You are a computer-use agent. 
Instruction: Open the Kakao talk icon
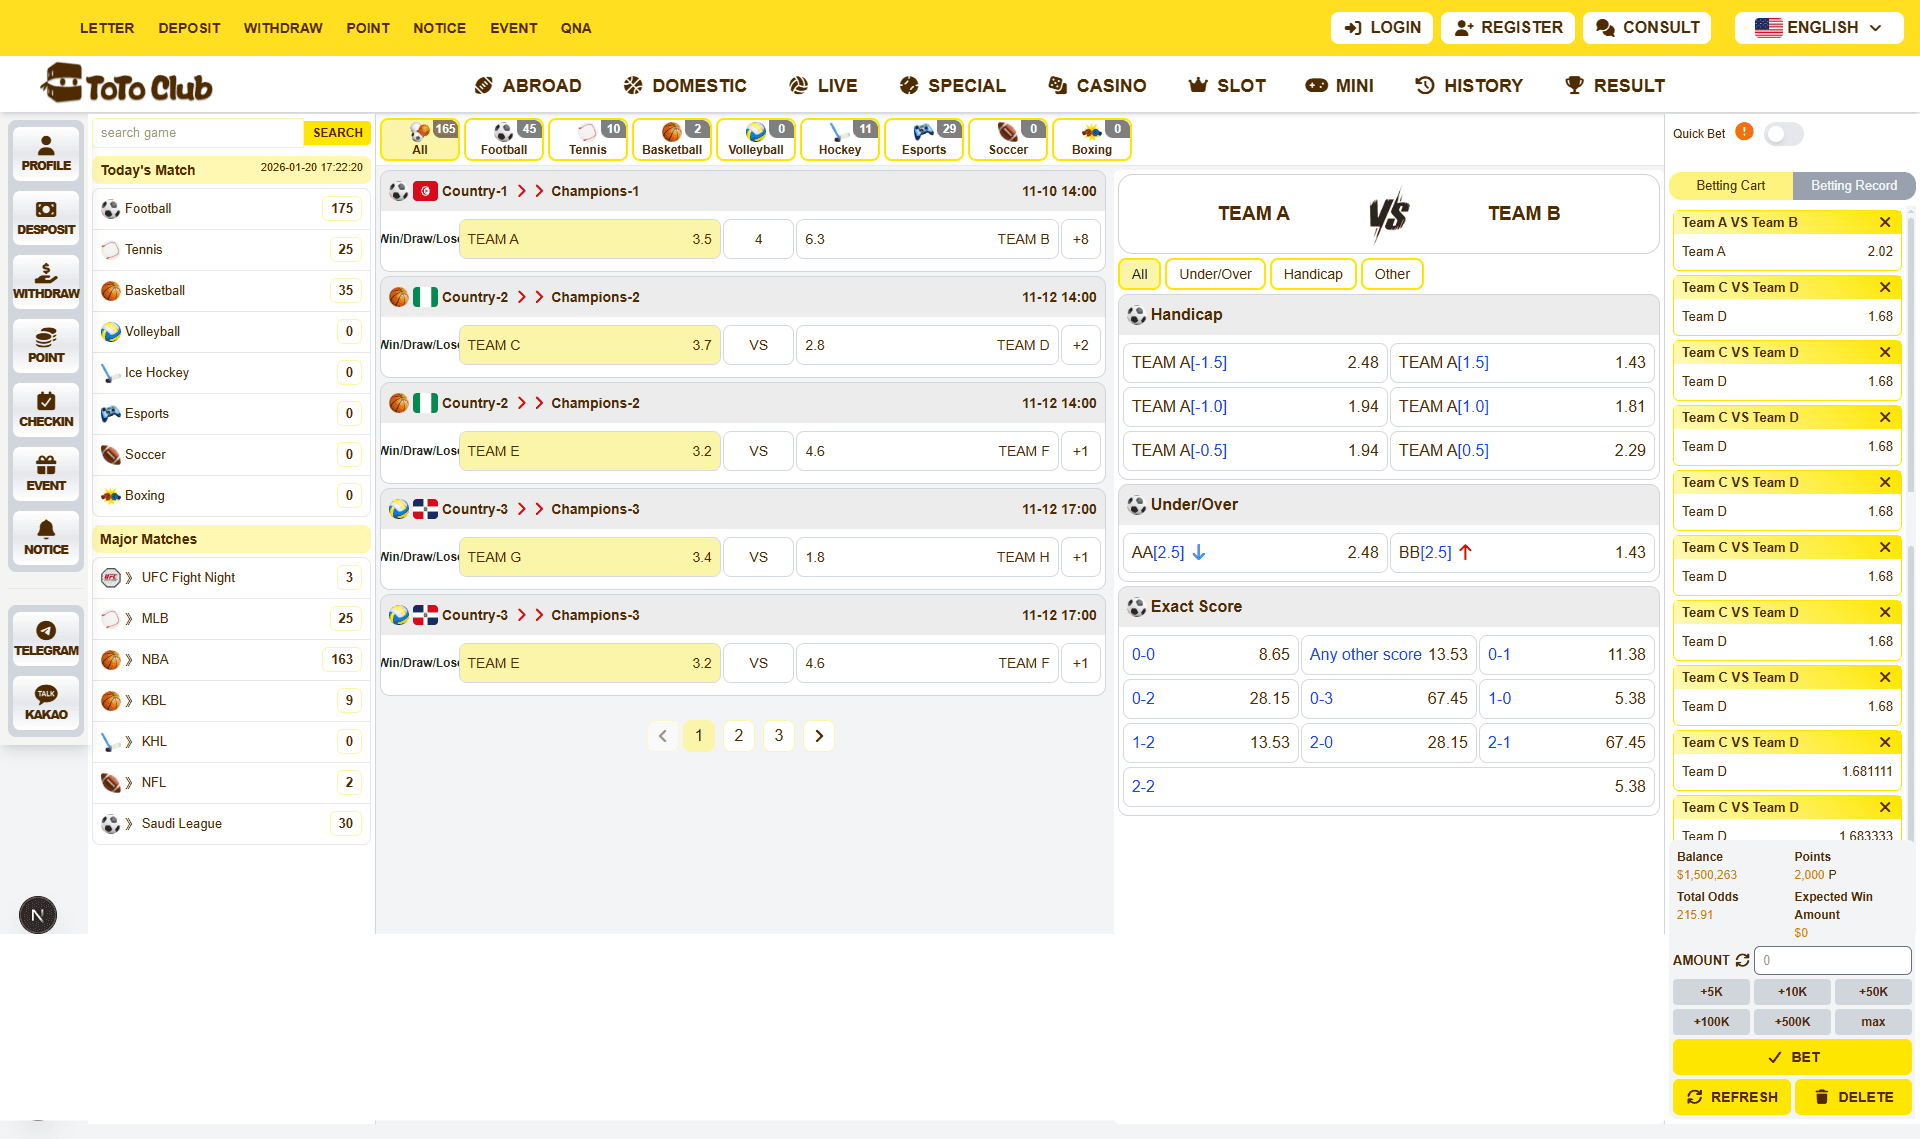pos(46,702)
